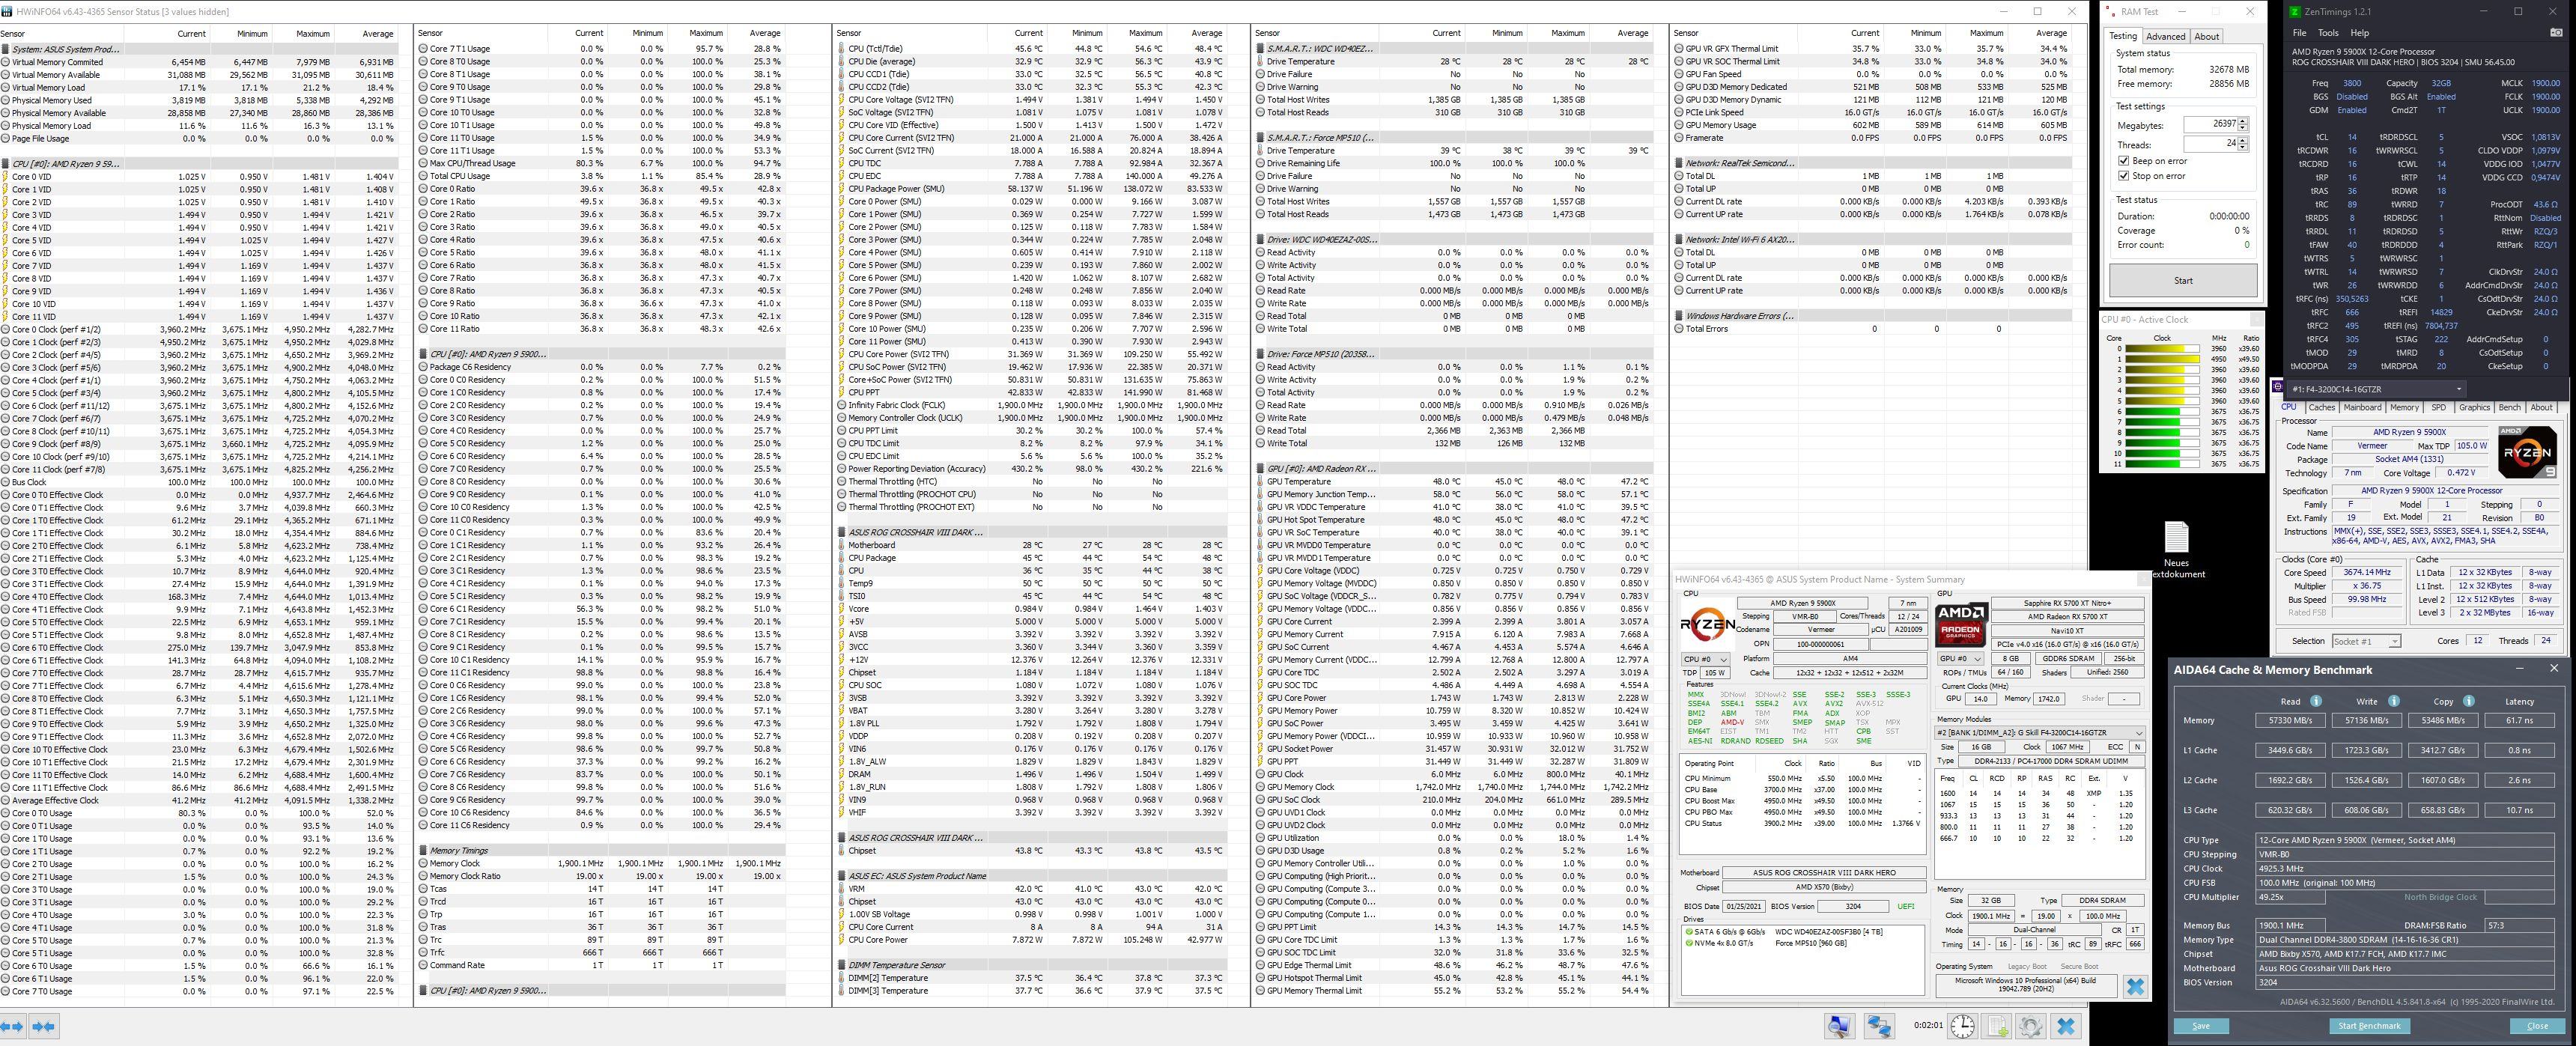Open ZenTimings Tools menu
Screen dimensions: 2576x1046
2328,33
